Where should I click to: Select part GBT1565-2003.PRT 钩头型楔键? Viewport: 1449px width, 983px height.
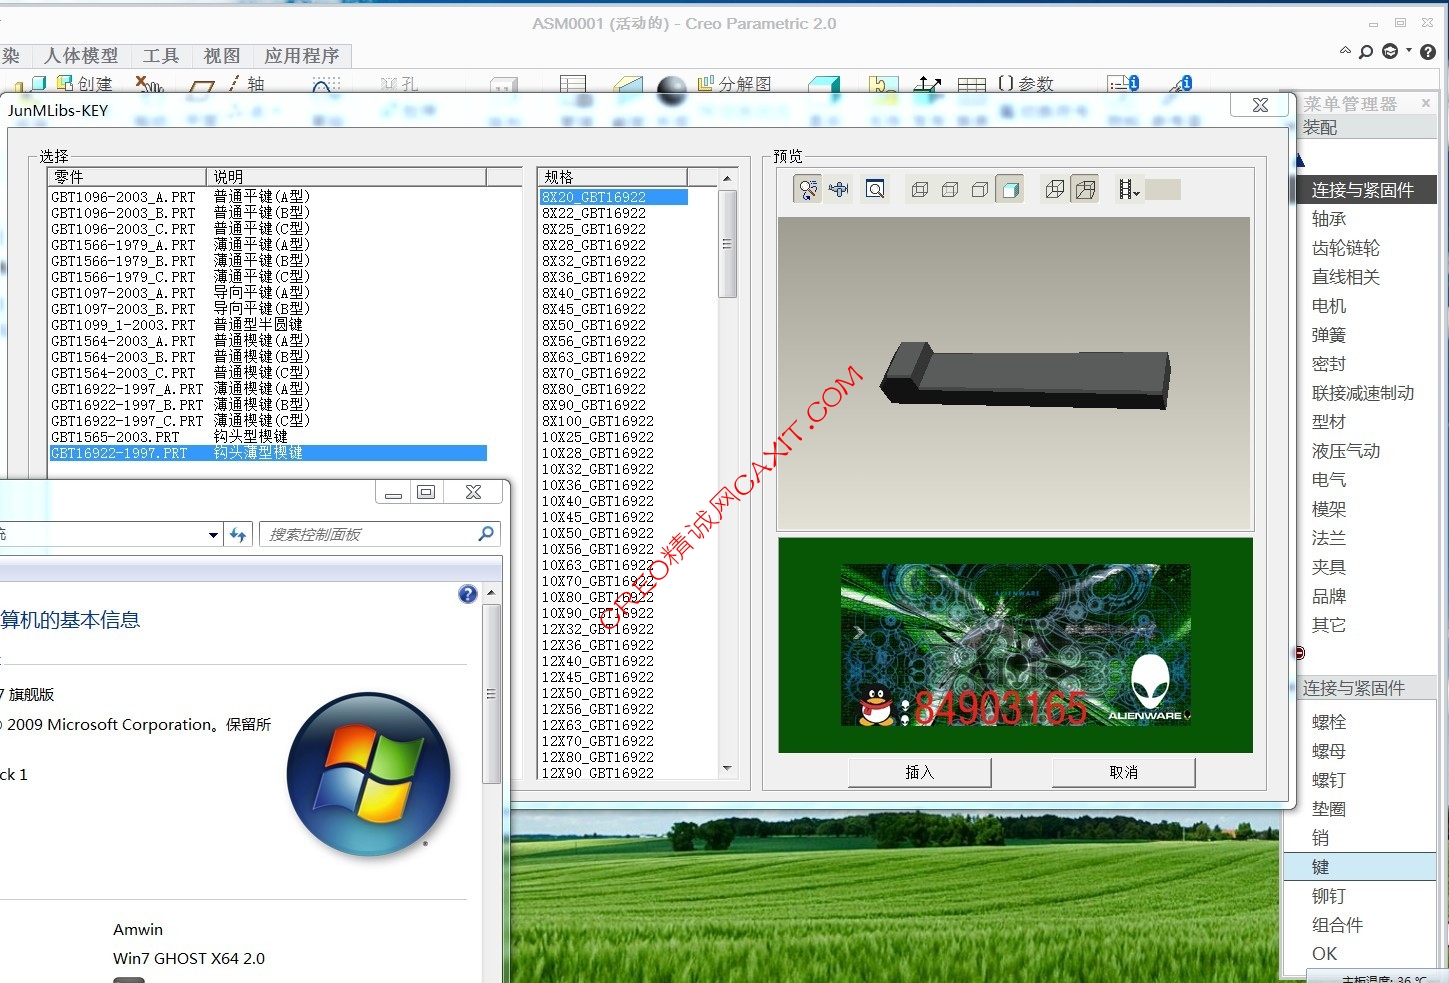pyautogui.click(x=268, y=437)
